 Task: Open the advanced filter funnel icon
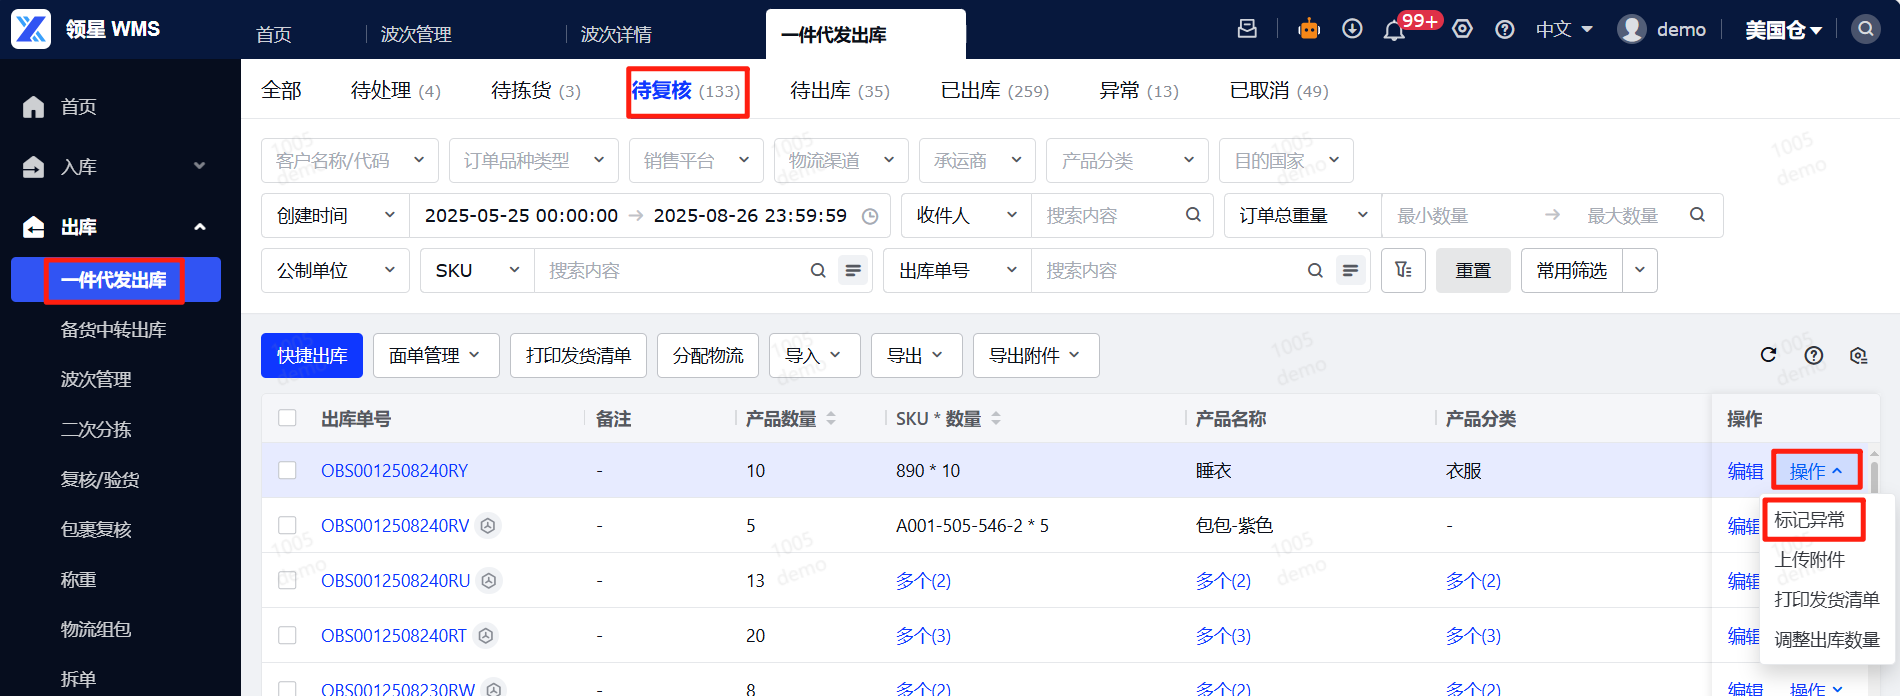tap(1403, 270)
